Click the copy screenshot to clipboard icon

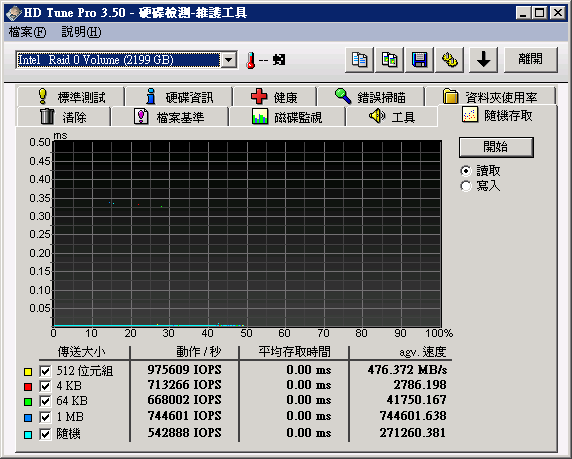click(x=390, y=59)
